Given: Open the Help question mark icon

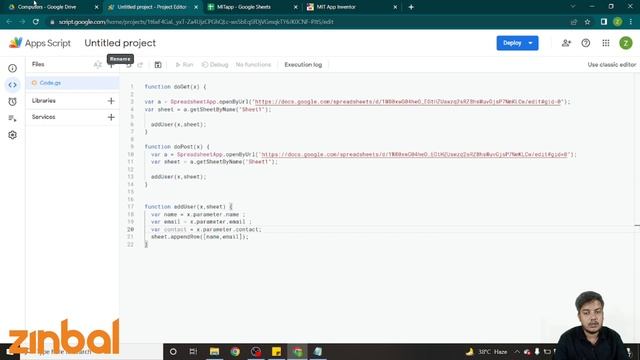Looking at the screenshot, I should click(586, 43).
